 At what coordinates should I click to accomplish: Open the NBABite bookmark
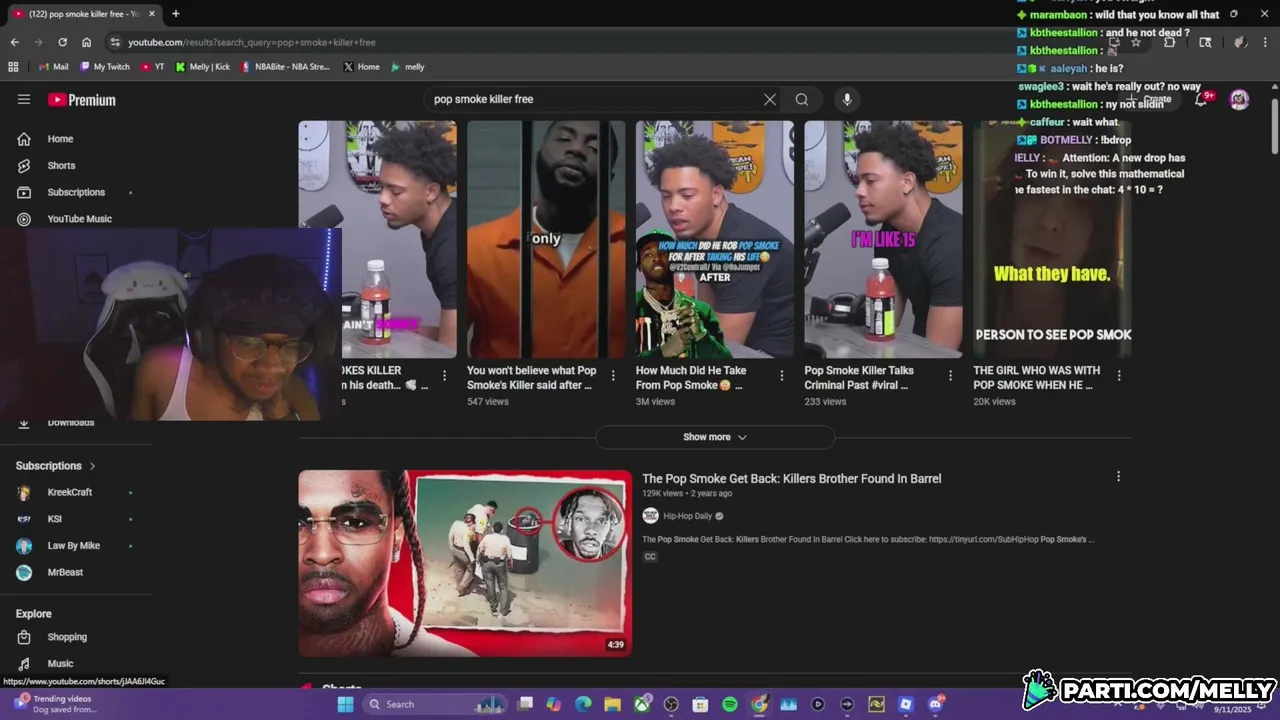click(285, 67)
